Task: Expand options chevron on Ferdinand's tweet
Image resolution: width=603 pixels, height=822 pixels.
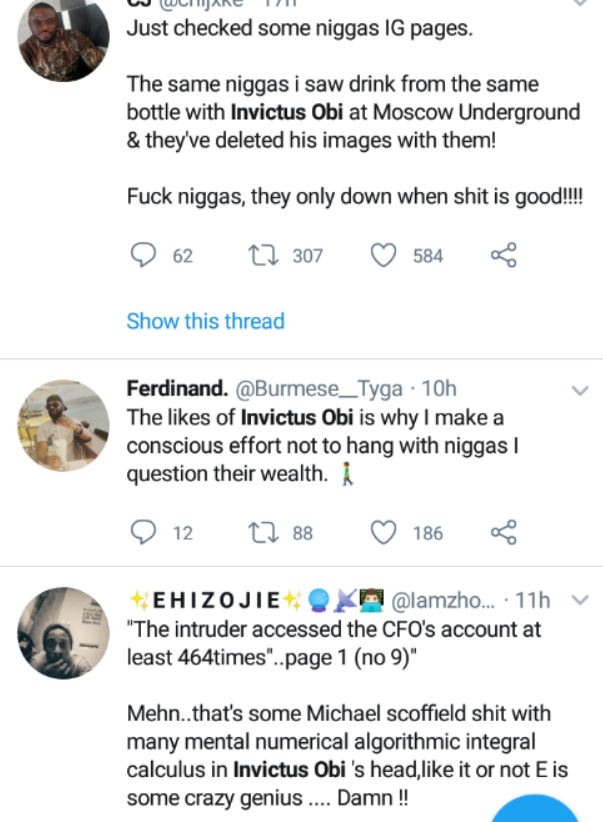Action: 579,390
